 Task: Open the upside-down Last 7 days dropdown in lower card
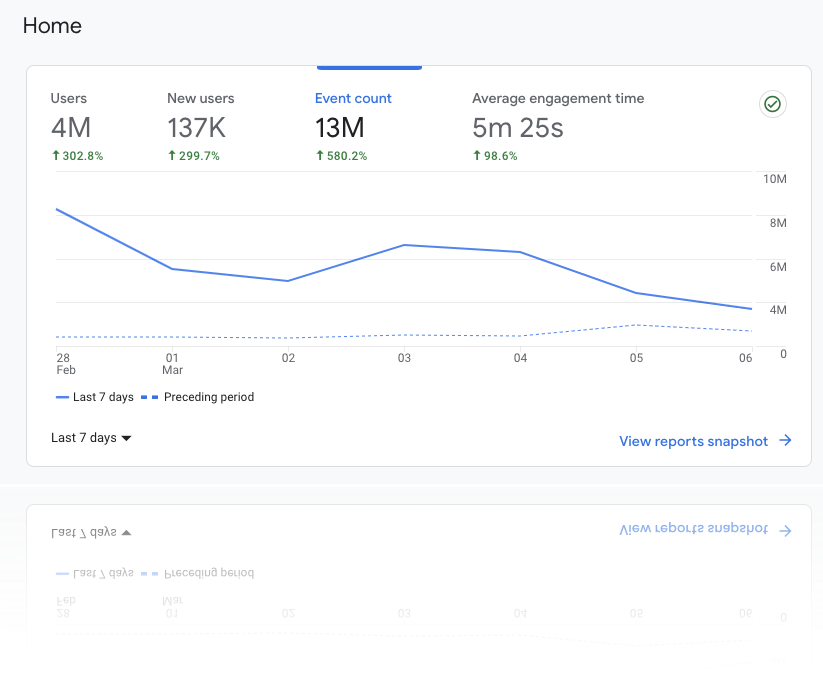(91, 533)
